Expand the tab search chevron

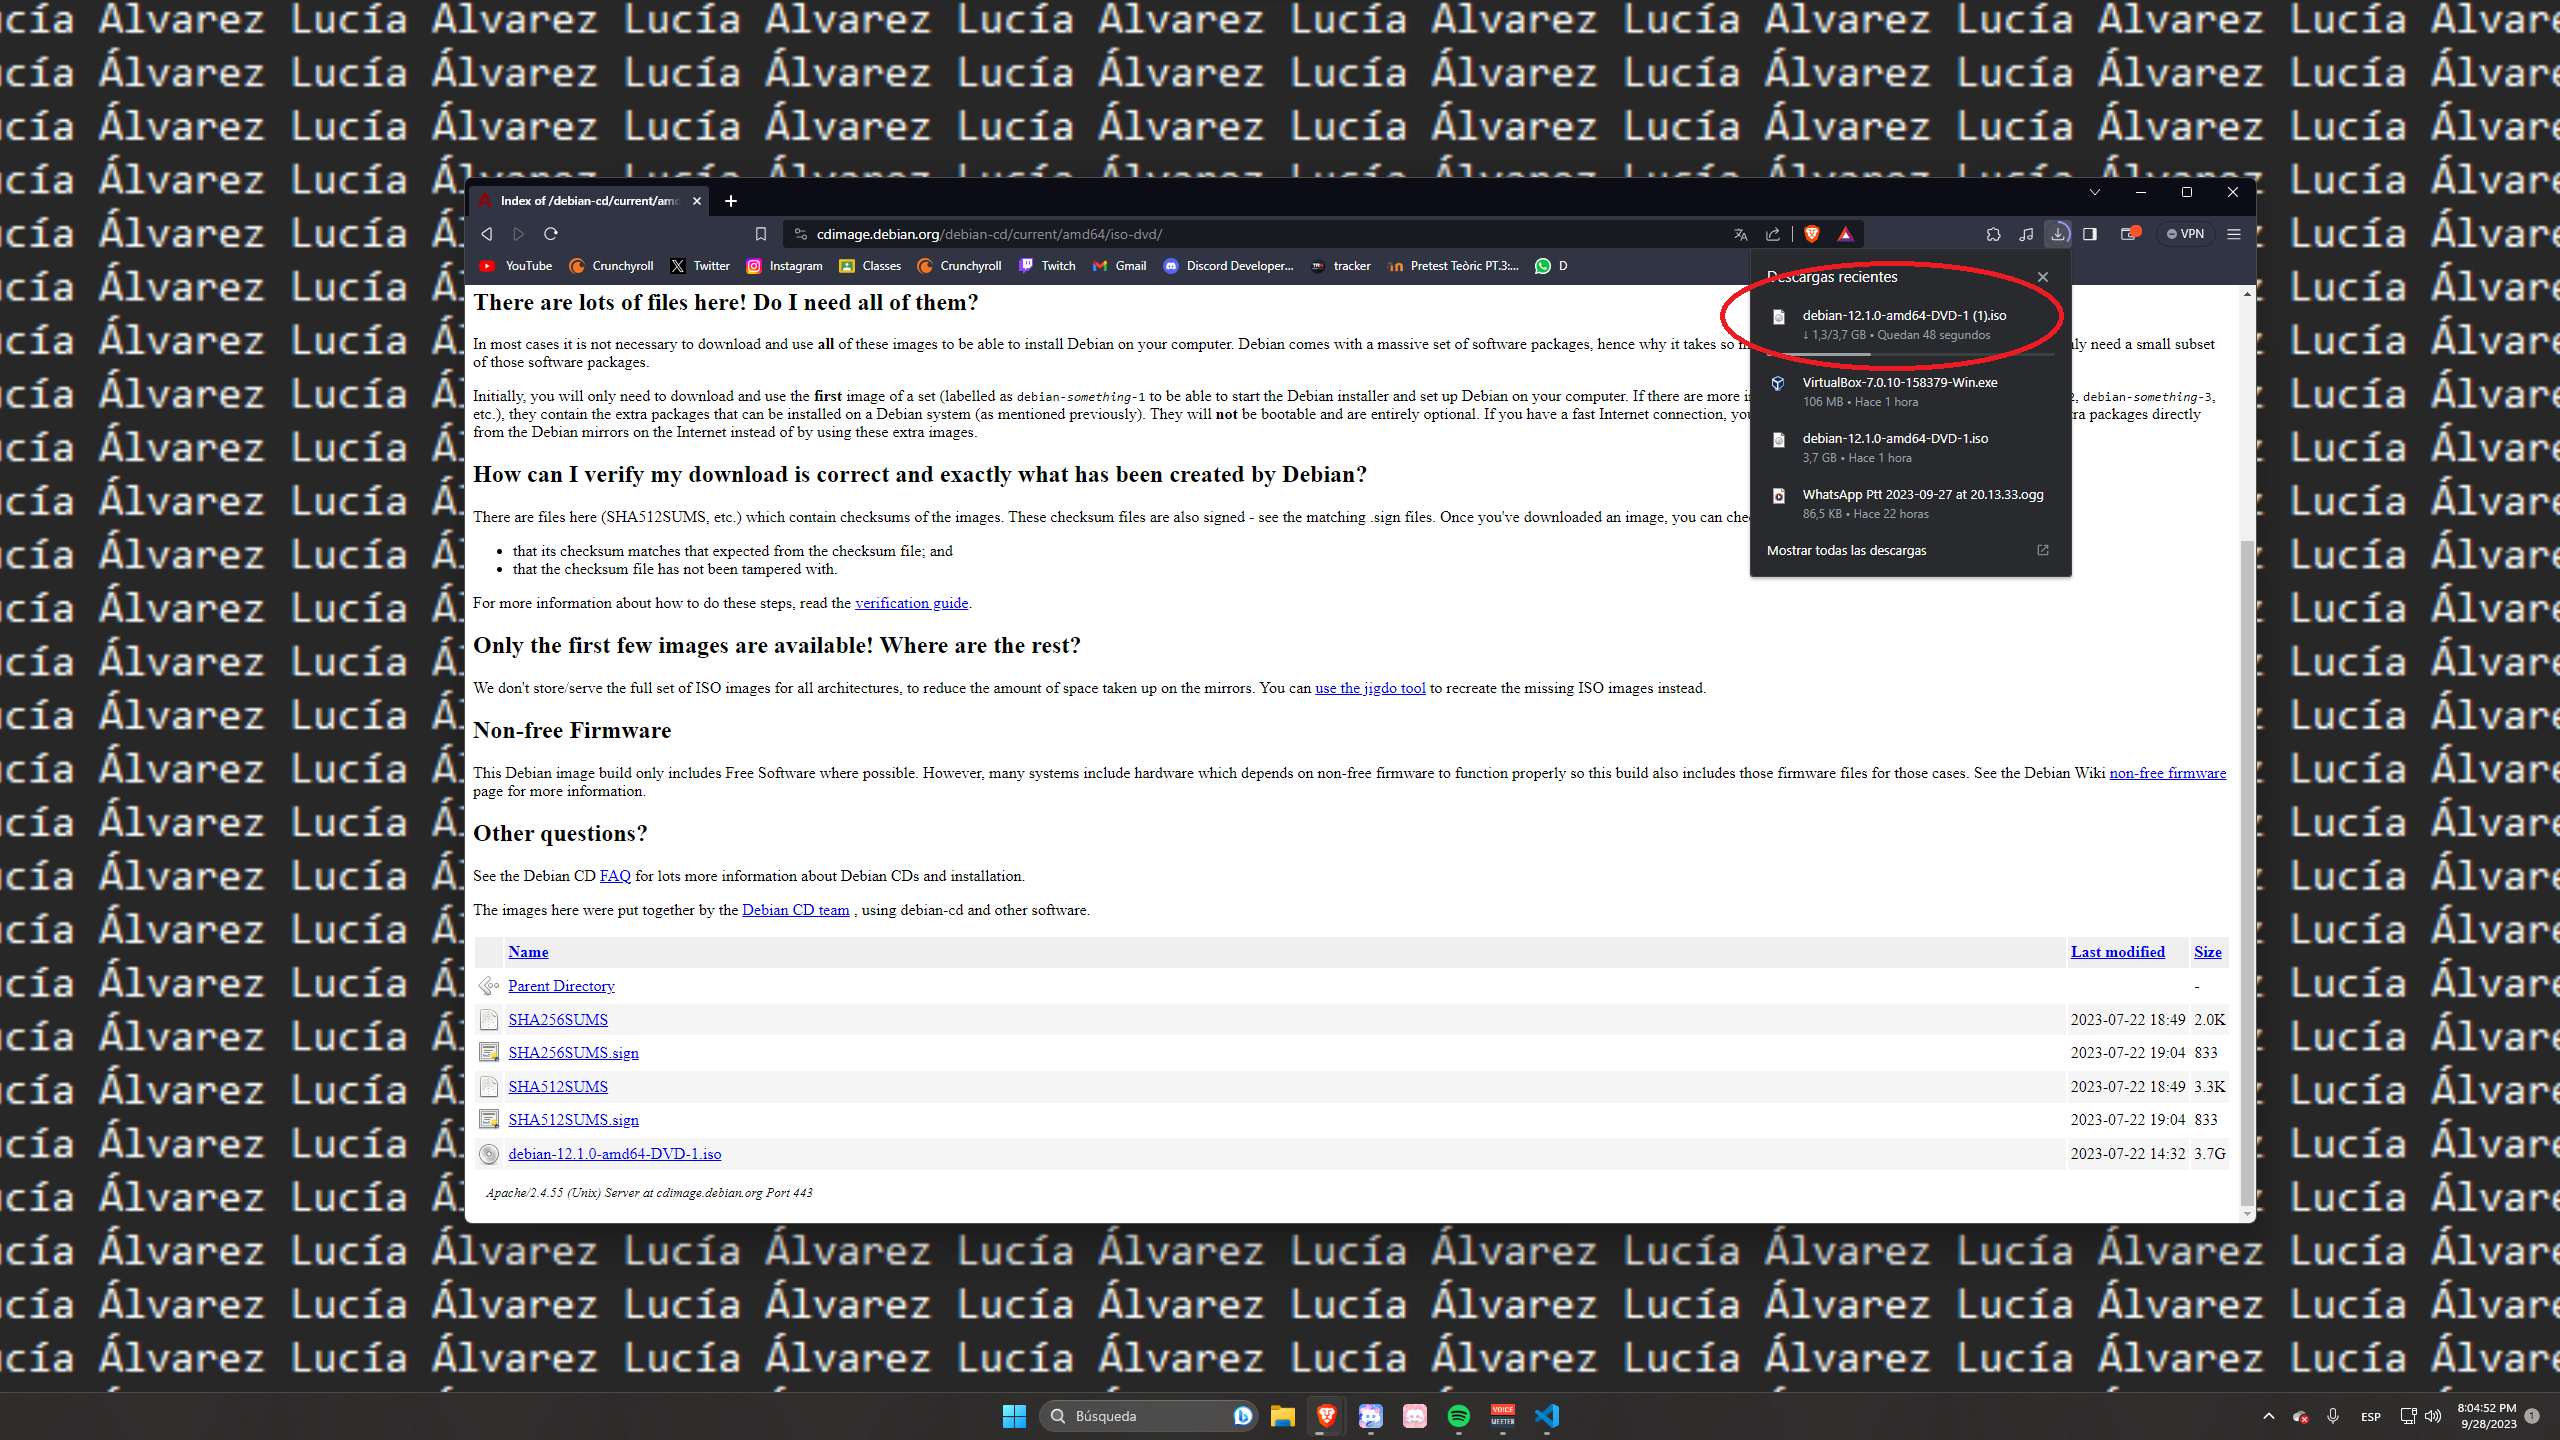pos(2094,192)
